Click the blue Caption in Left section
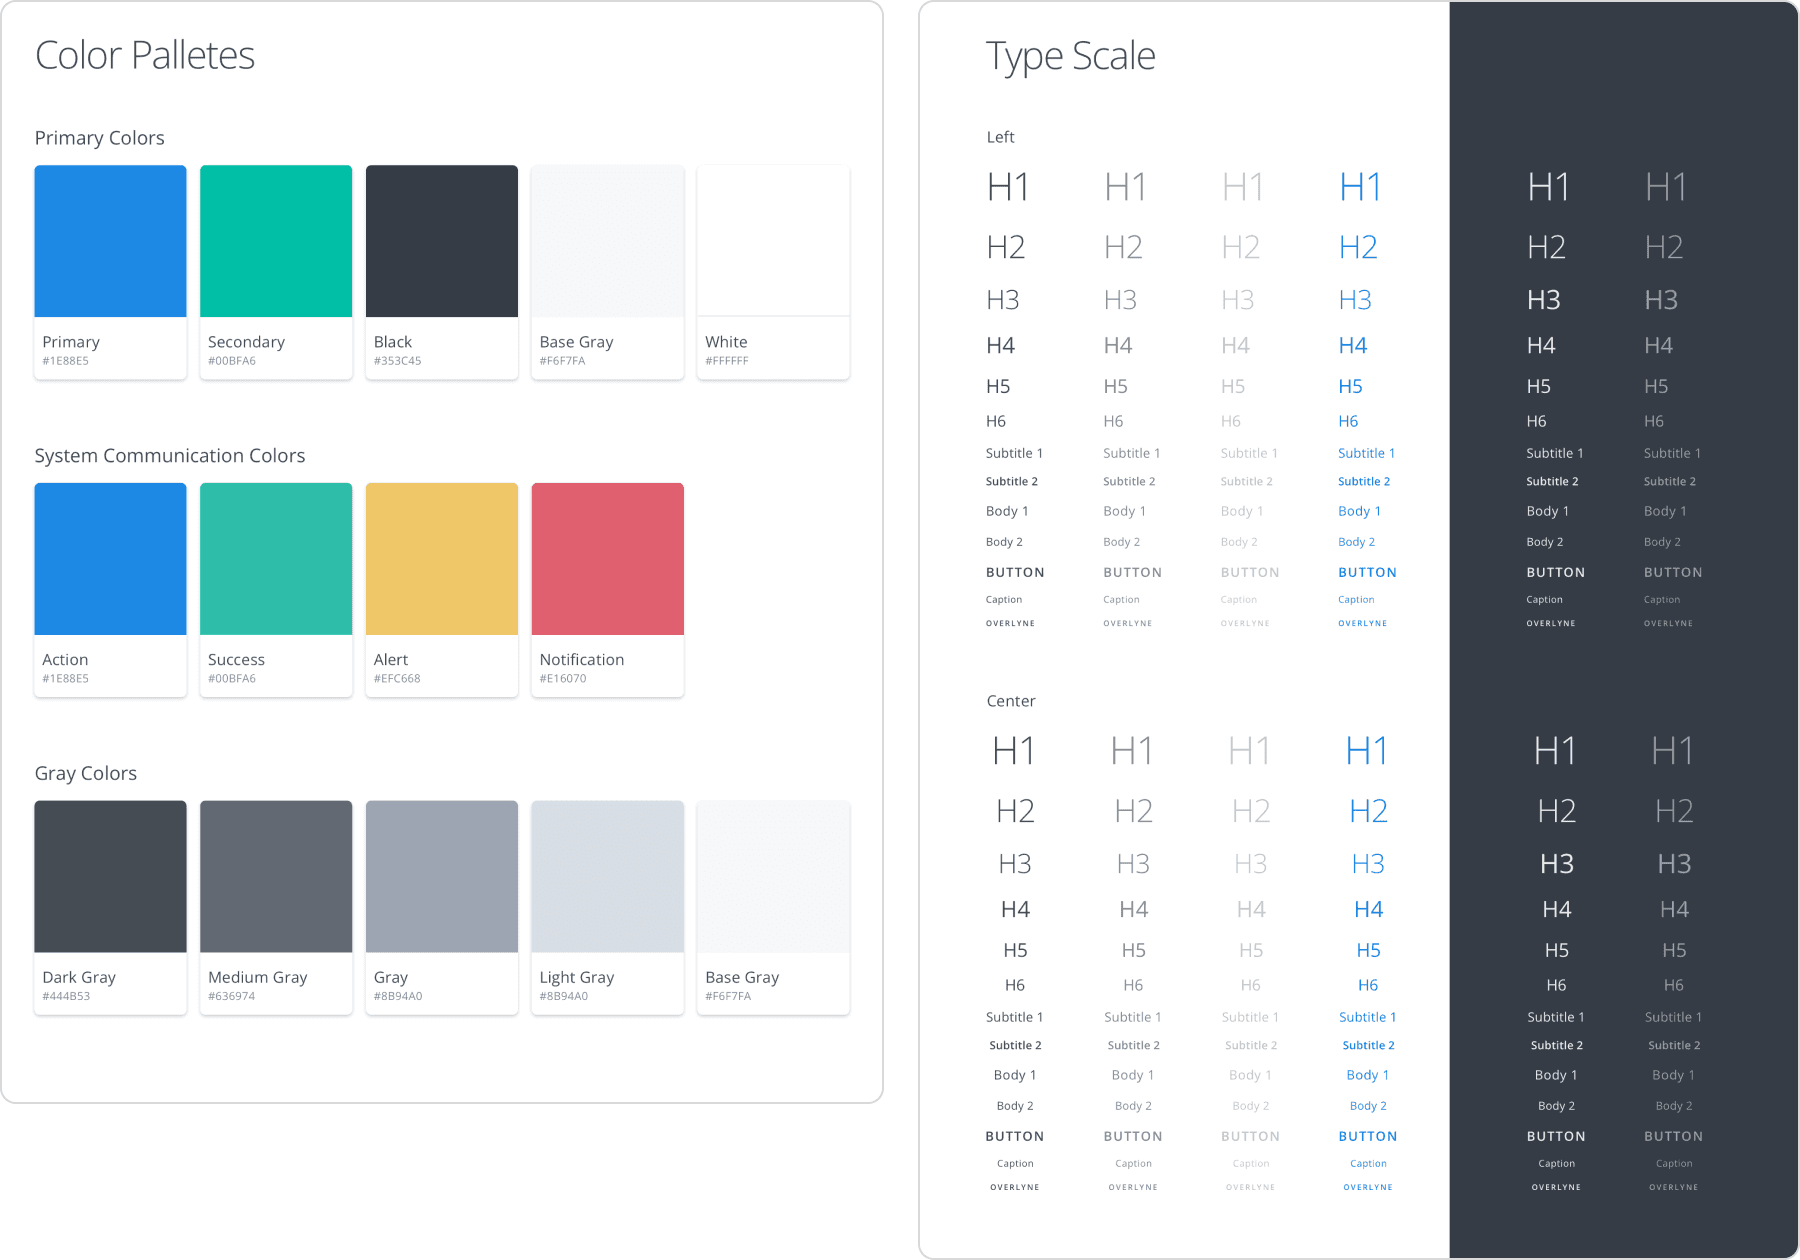 1356,600
